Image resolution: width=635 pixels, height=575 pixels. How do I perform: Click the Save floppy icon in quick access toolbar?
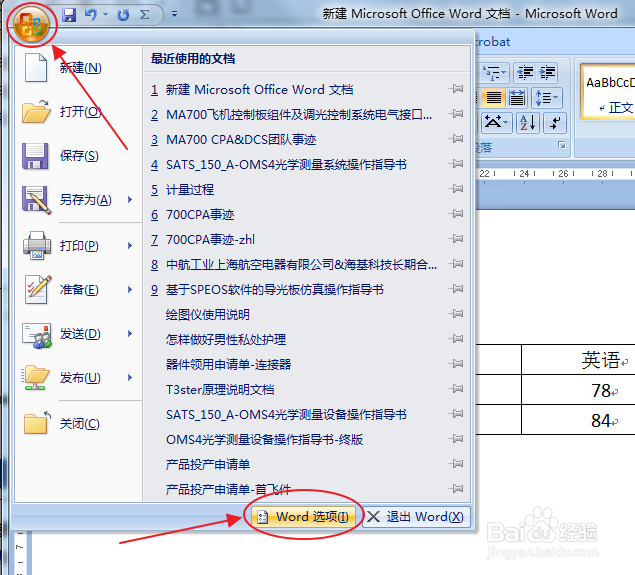pos(69,15)
